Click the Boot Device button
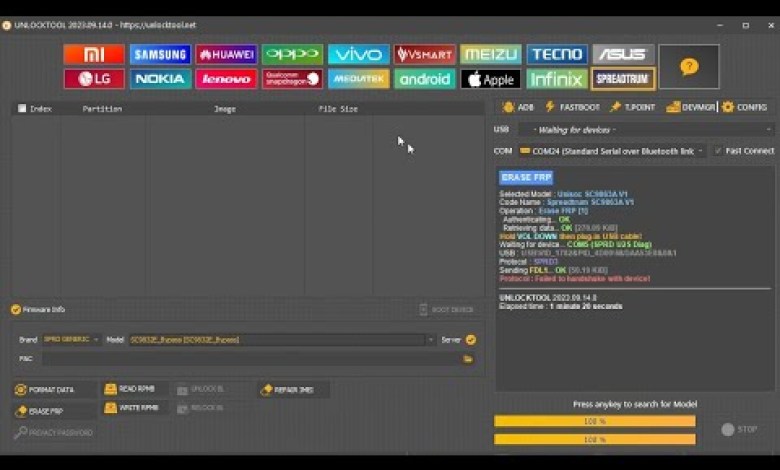The width and height of the screenshot is (780, 470). point(446,309)
